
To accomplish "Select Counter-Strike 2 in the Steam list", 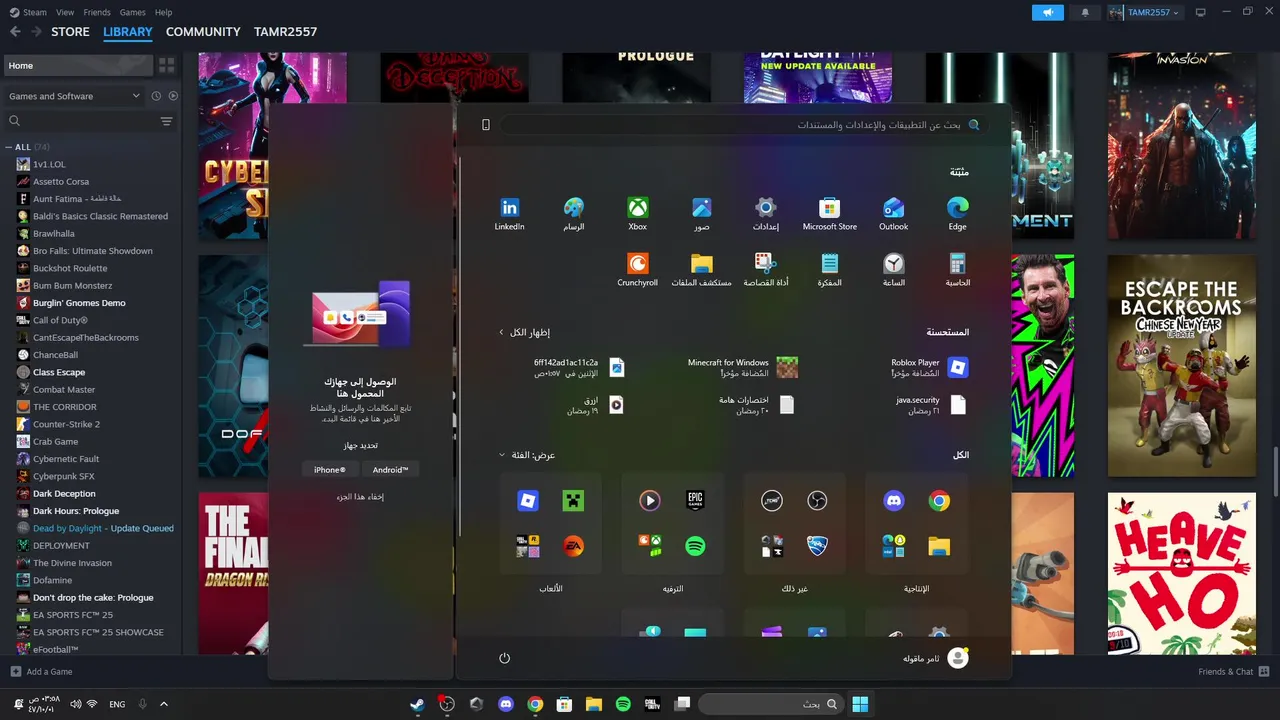I will pos(66,424).
